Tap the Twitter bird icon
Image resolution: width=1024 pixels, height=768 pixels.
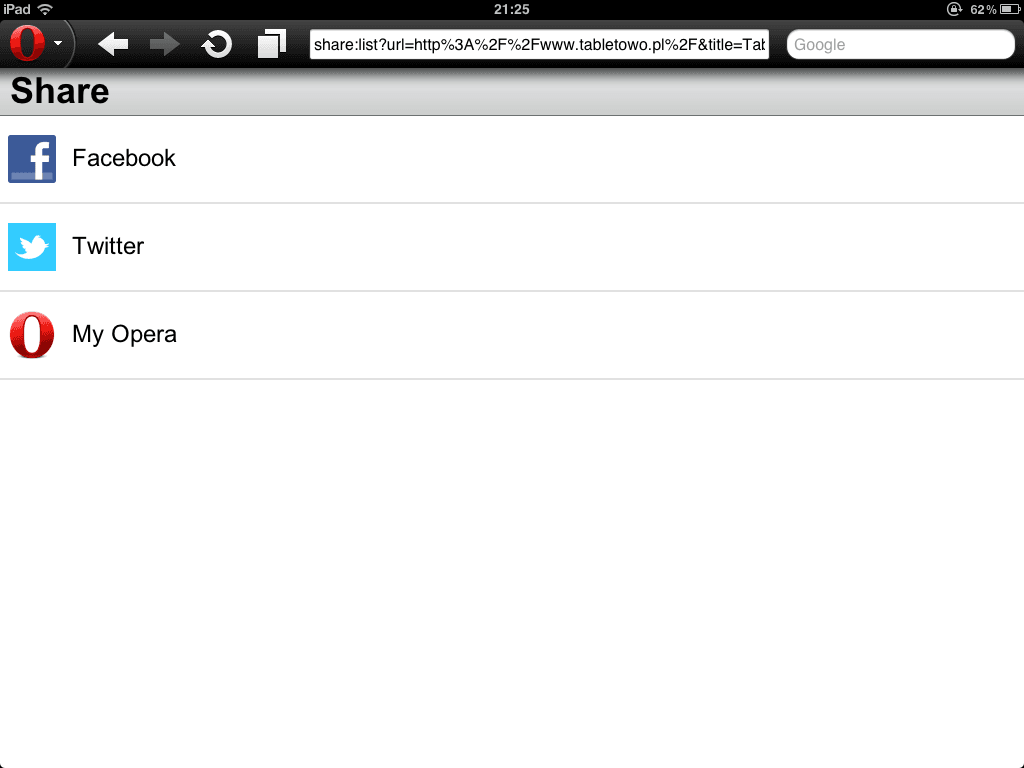32,247
